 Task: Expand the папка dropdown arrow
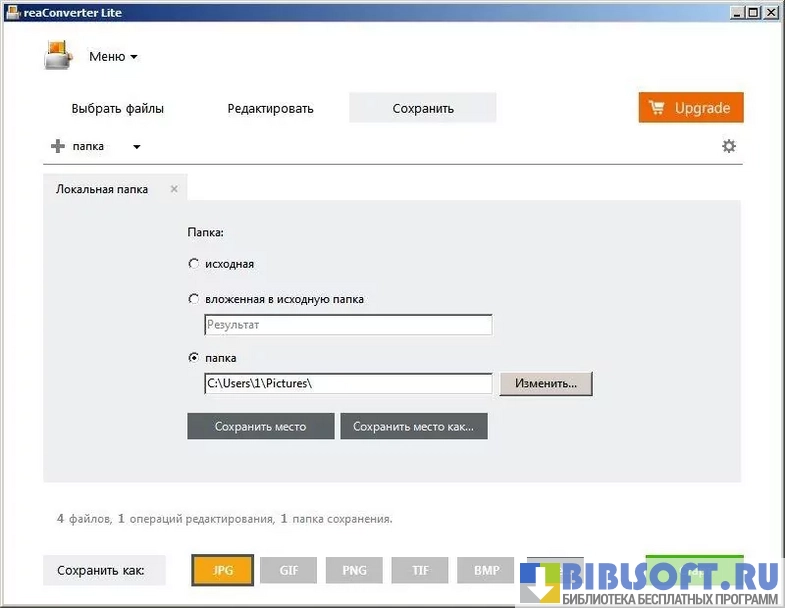tap(136, 147)
